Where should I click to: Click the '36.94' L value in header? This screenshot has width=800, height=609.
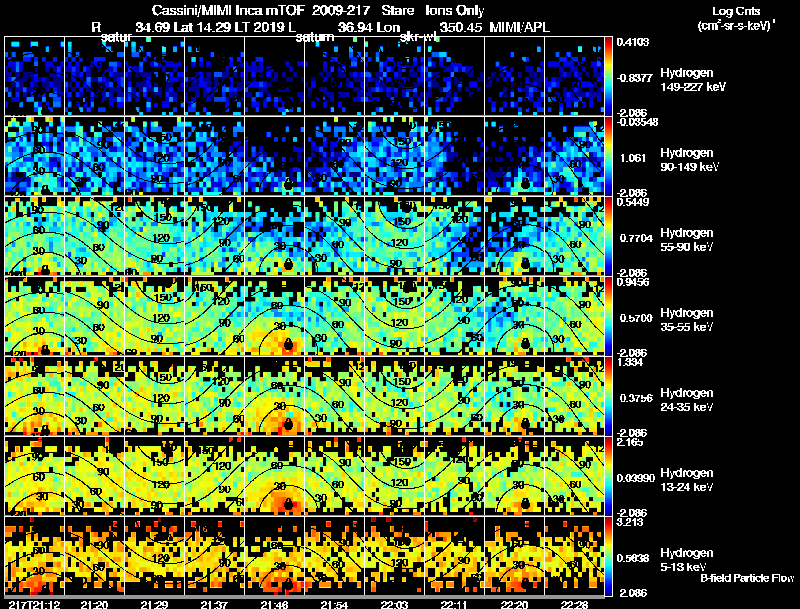click(x=356, y=27)
